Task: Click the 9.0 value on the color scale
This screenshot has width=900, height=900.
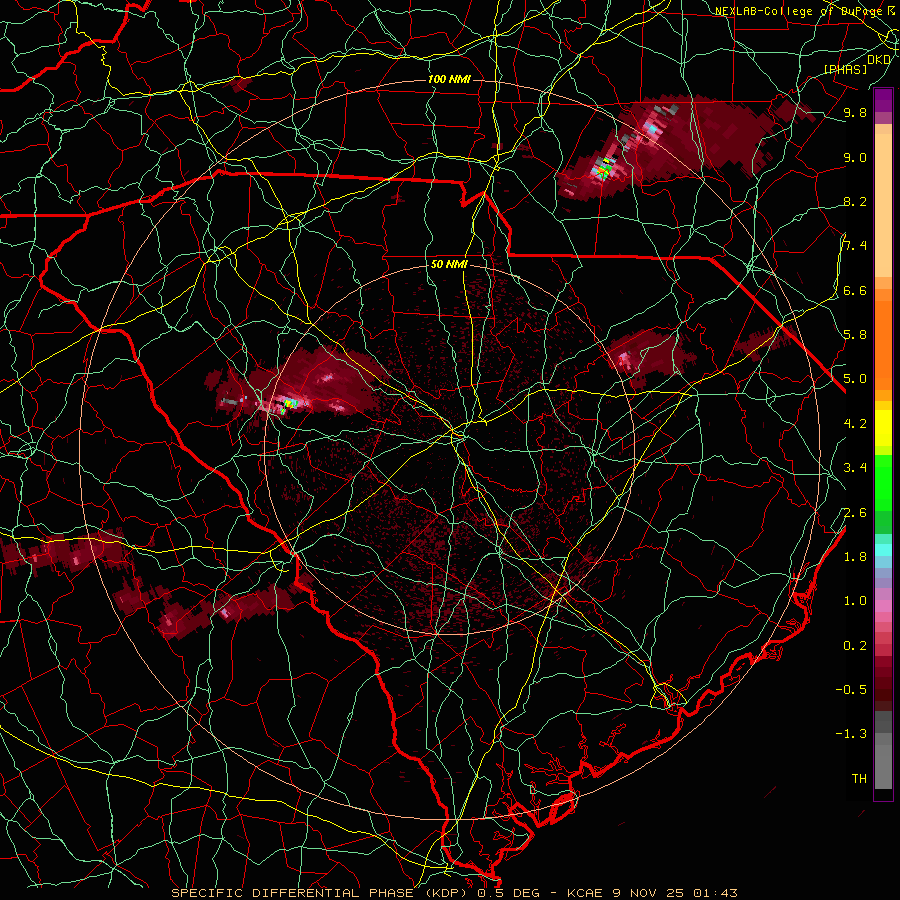Action: (855, 157)
